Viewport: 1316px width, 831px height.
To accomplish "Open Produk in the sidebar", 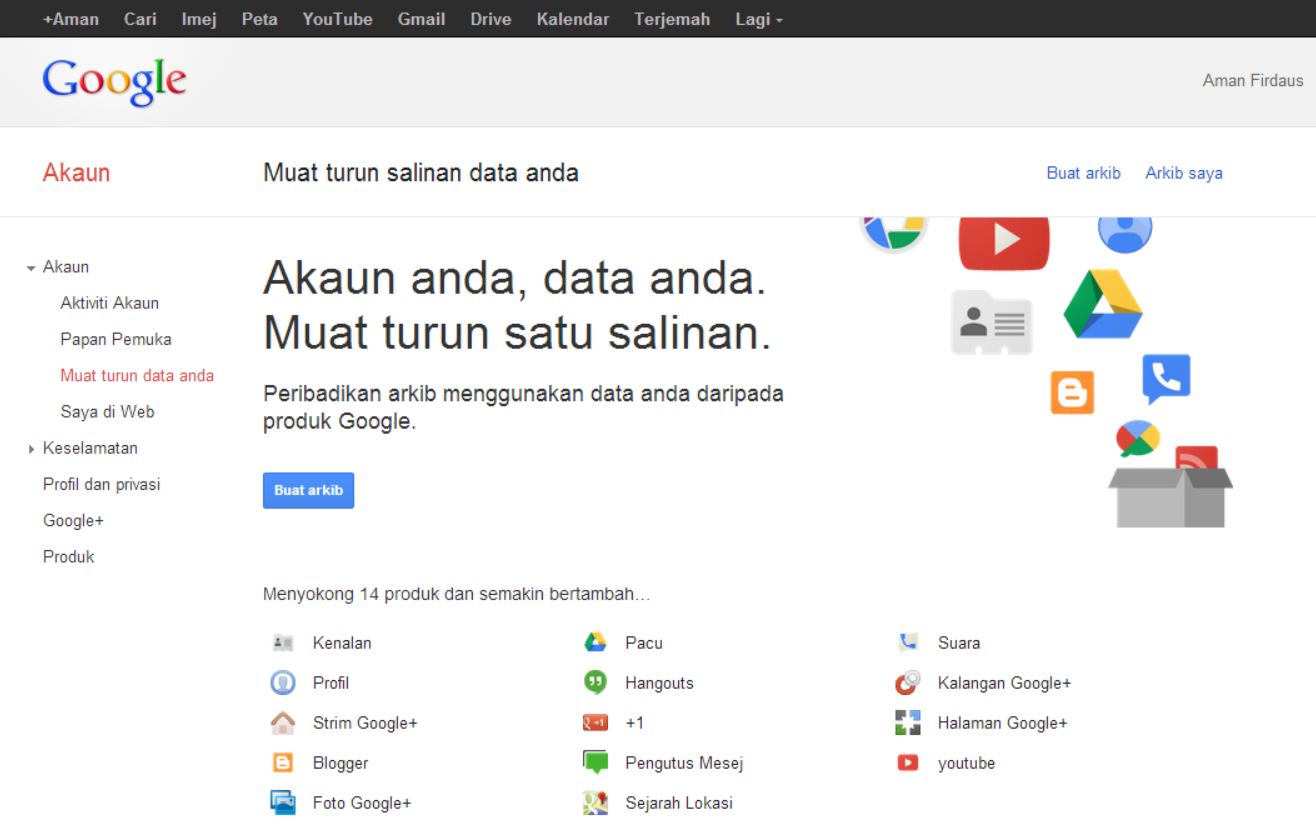I will 69,557.
